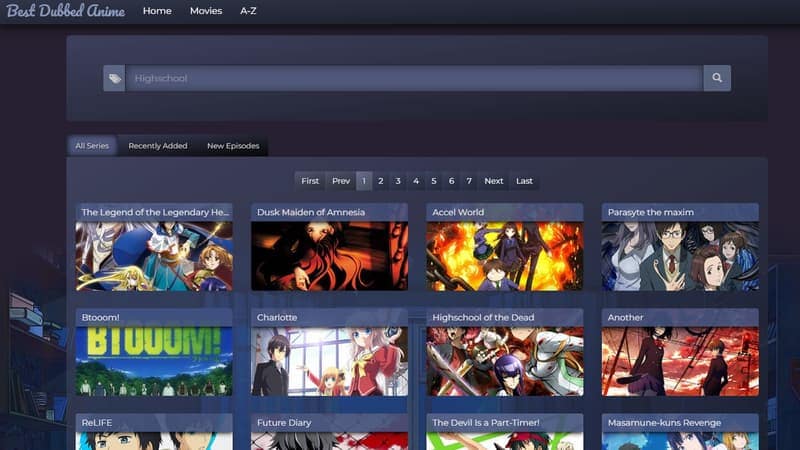800x450 pixels.
Task: Select the All Series tab
Action: (92, 146)
